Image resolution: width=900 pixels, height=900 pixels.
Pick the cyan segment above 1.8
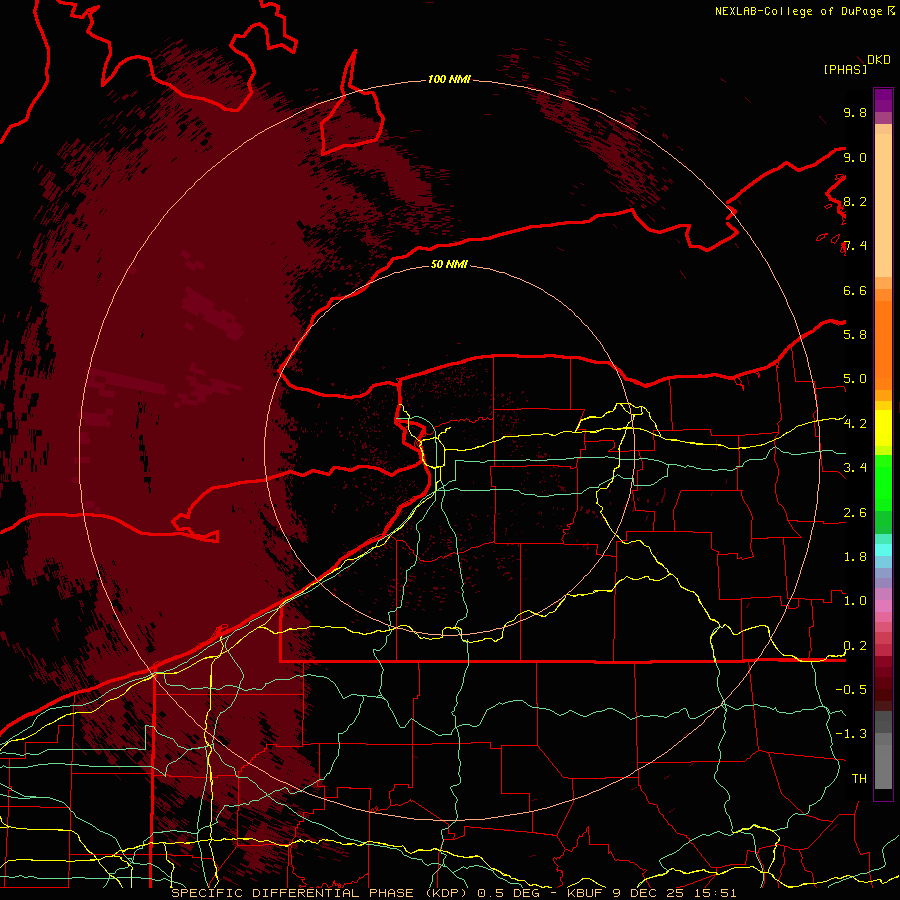pyautogui.click(x=883, y=549)
